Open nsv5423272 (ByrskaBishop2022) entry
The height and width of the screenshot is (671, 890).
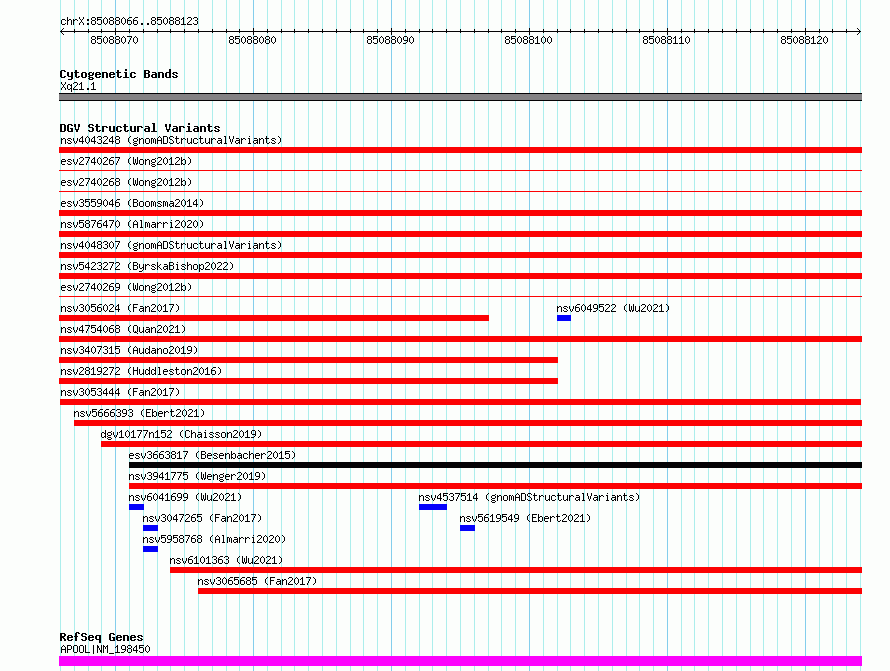[x=147, y=266]
